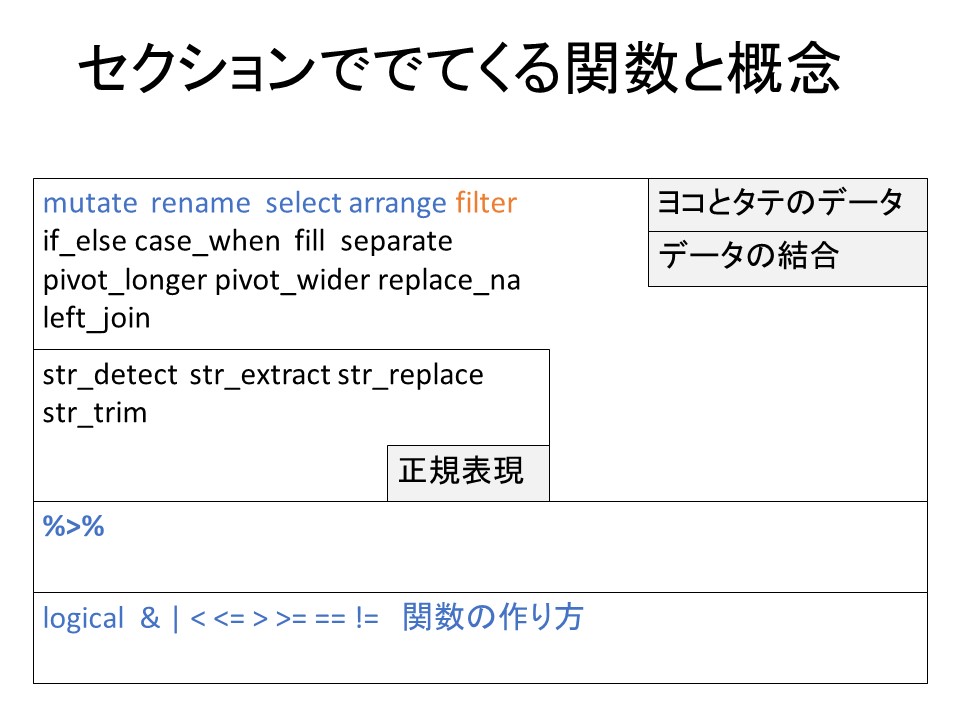Click the left_join text
This screenshot has width=960, height=720.
tap(96, 318)
